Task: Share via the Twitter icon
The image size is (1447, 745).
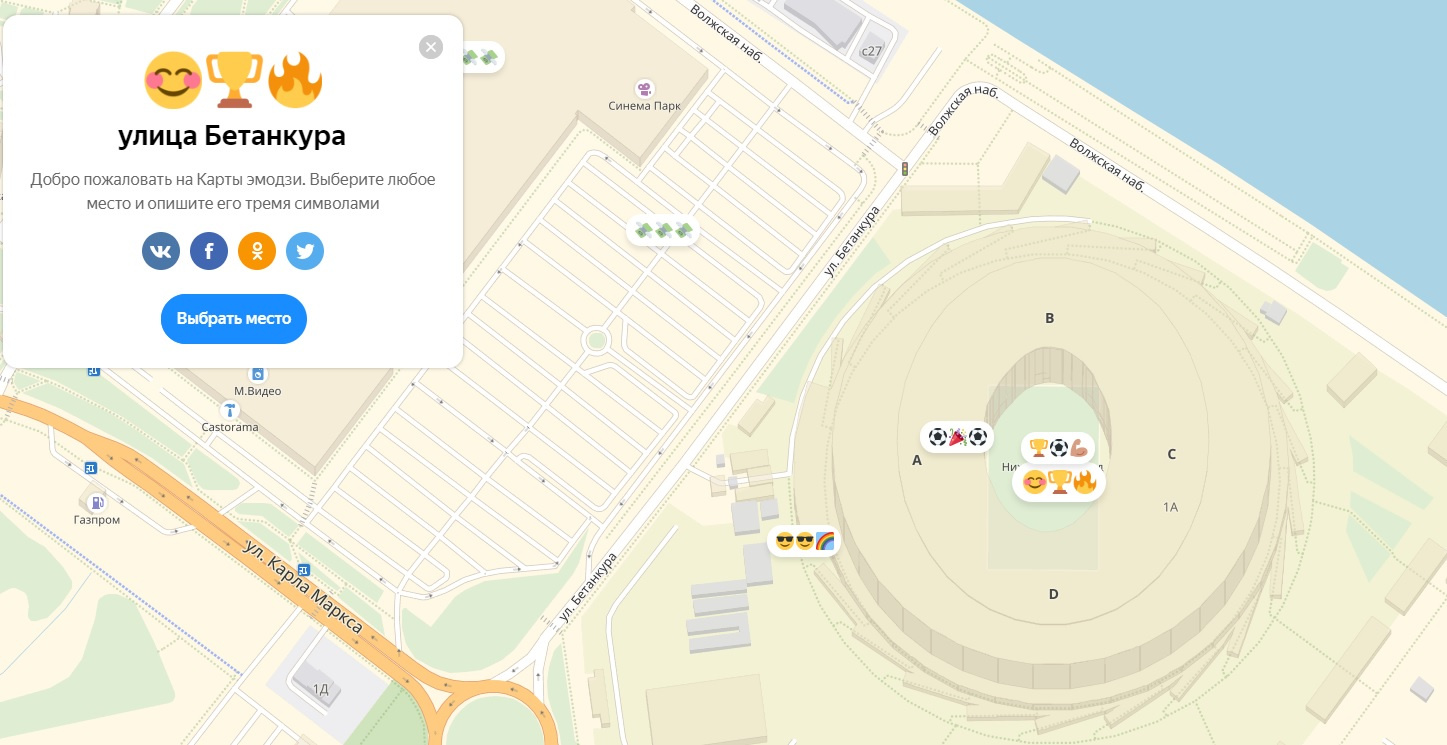Action: (x=305, y=251)
